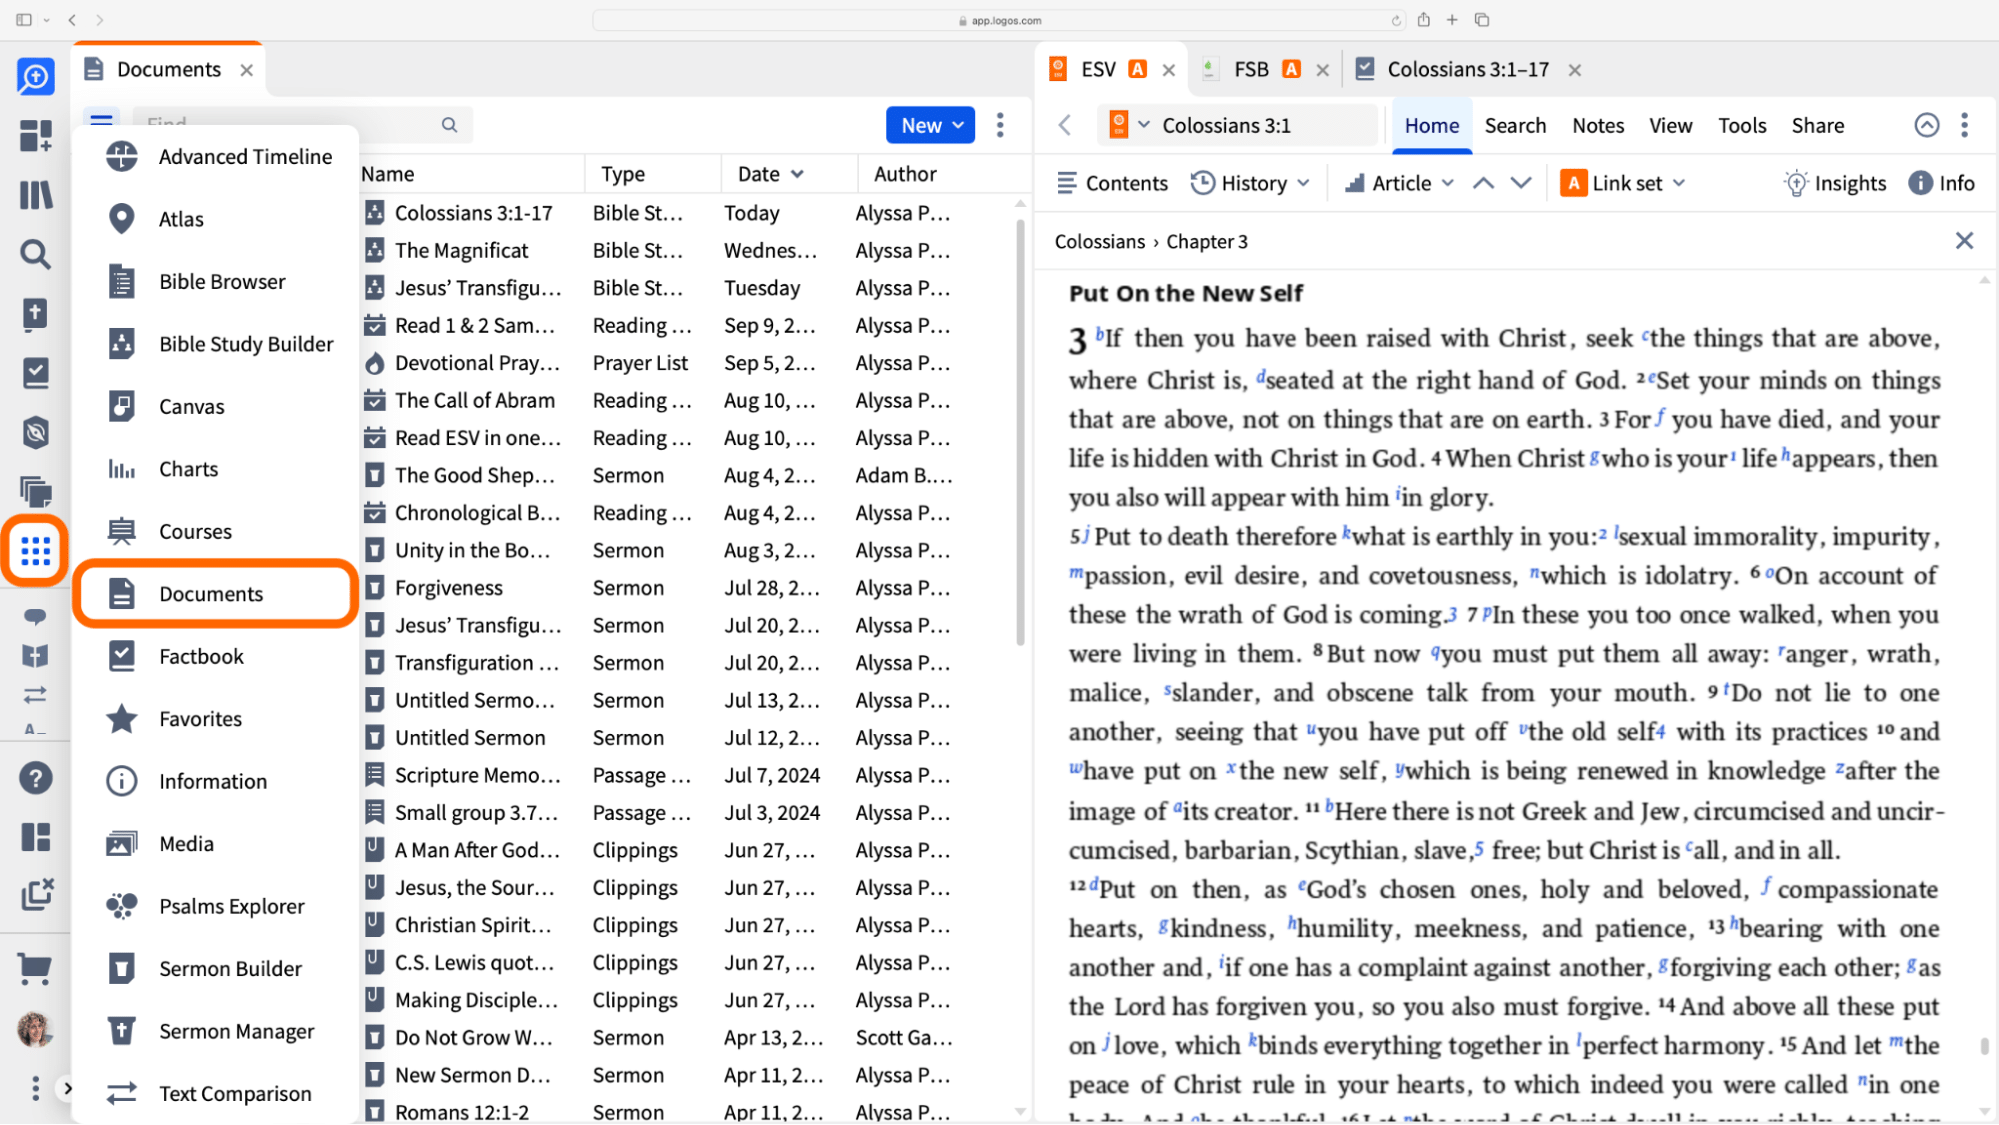Go to next article with down chevron
The width and height of the screenshot is (1999, 1125).
click(1521, 183)
